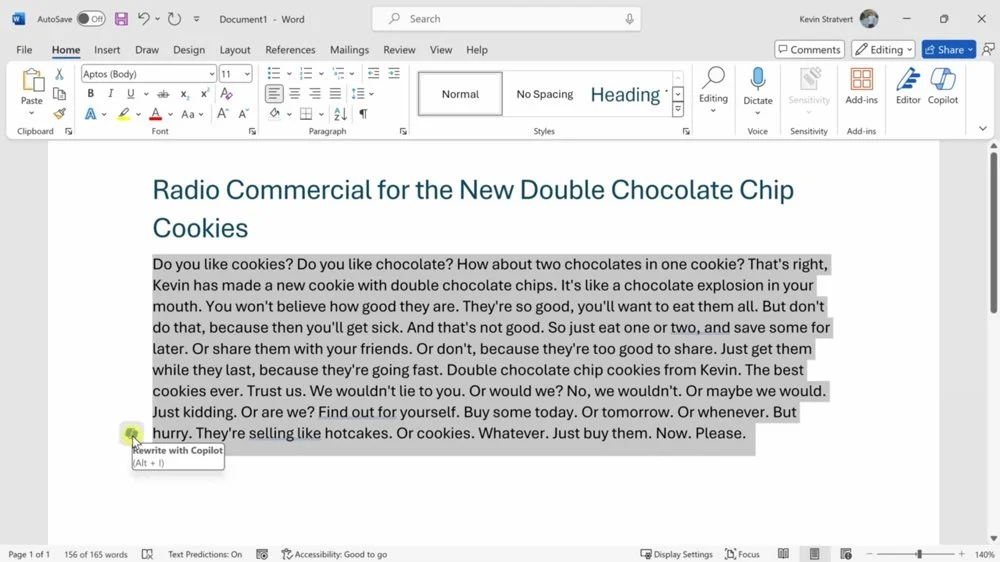The width and height of the screenshot is (1000, 562).
Task: Expand the font size dropdown
Action: pos(247,74)
